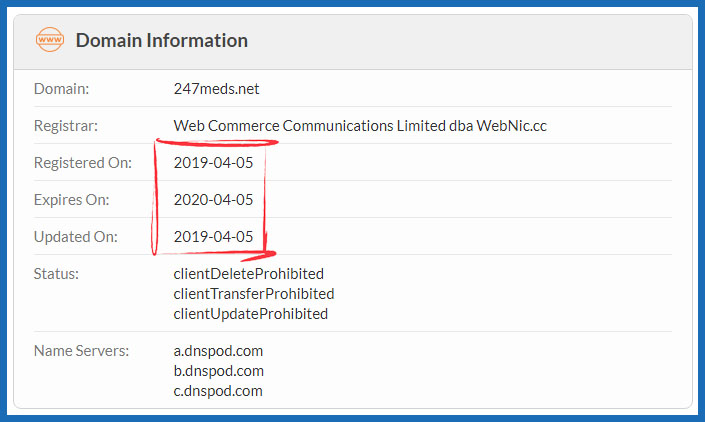This screenshot has height=422, width=705.
Task: Click the Registrar: field label
Action: (66, 126)
